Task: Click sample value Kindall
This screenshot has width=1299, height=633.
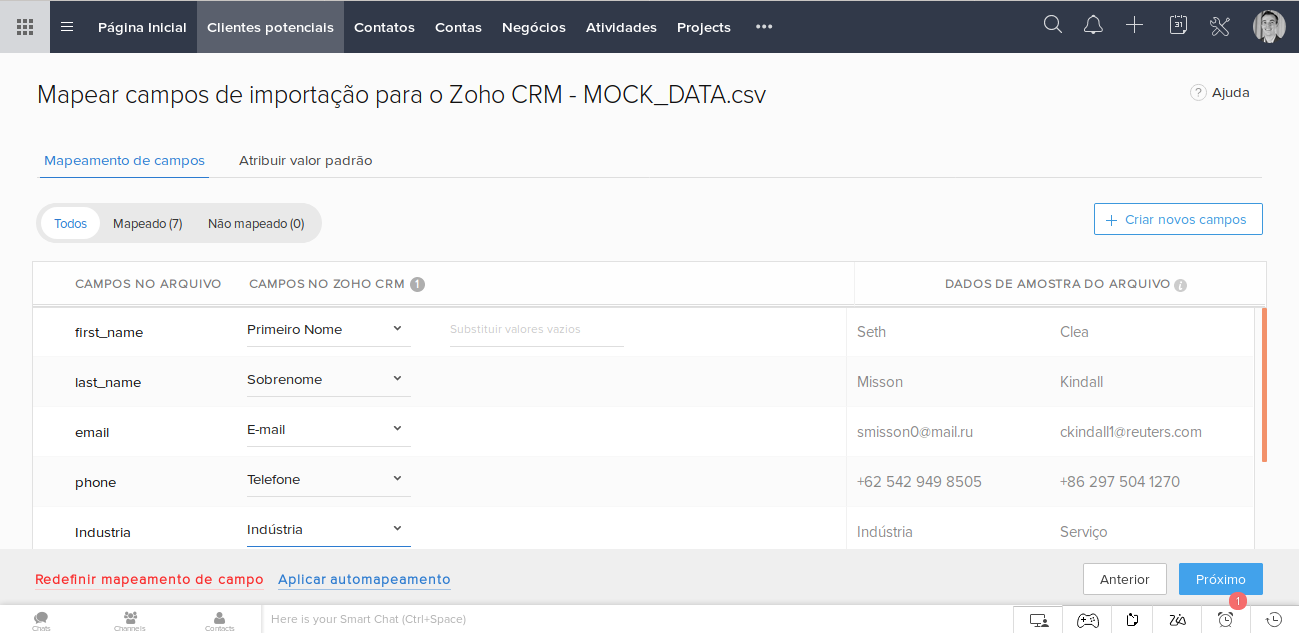Action: point(1082,382)
